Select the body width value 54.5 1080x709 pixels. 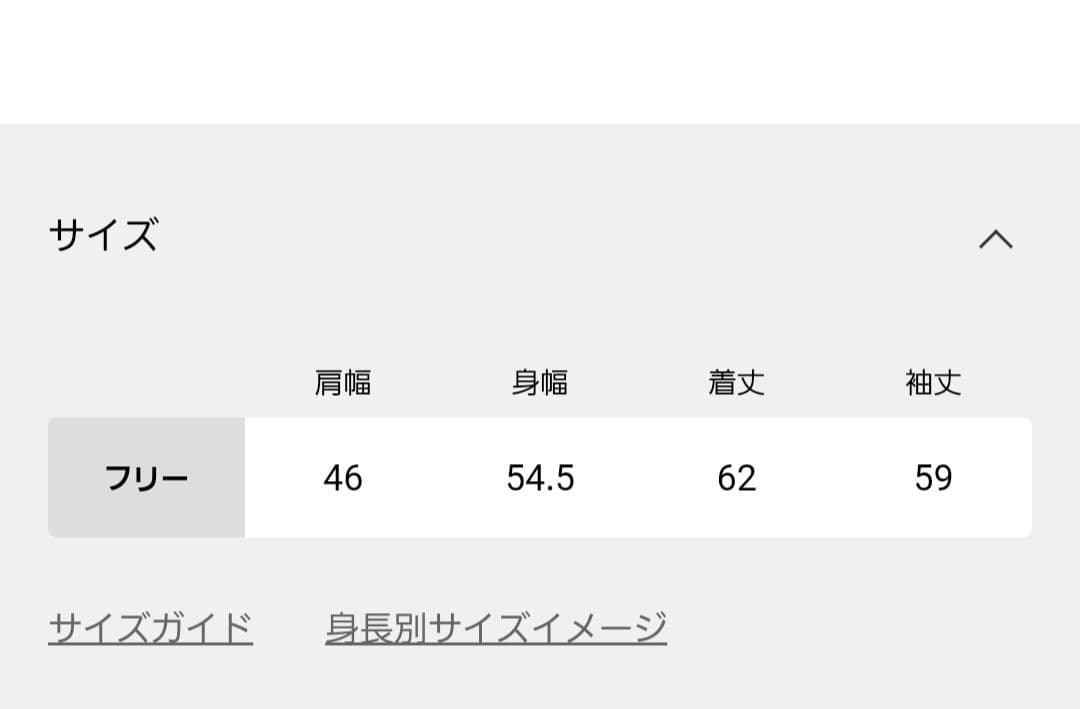[540, 478]
